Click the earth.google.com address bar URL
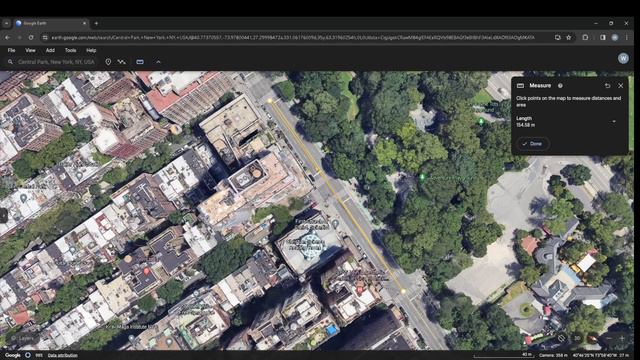The height and width of the screenshot is (360, 640). [x=293, y=38]
